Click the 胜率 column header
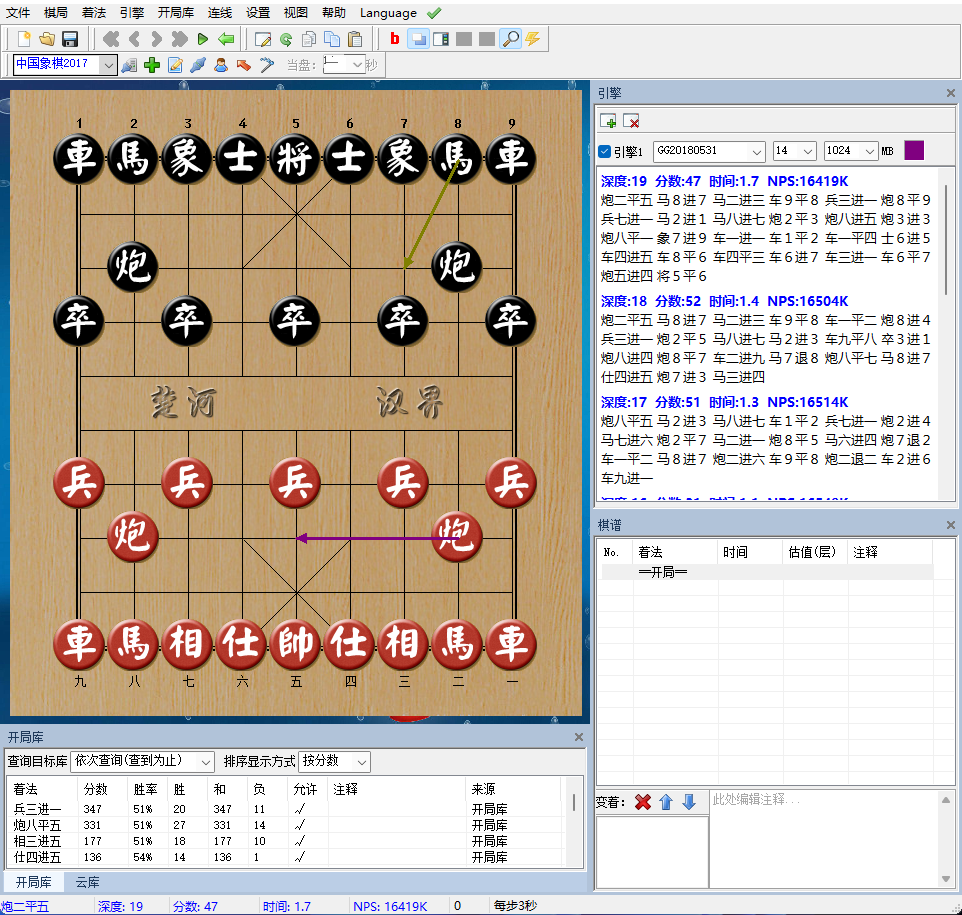 [145, 789]
